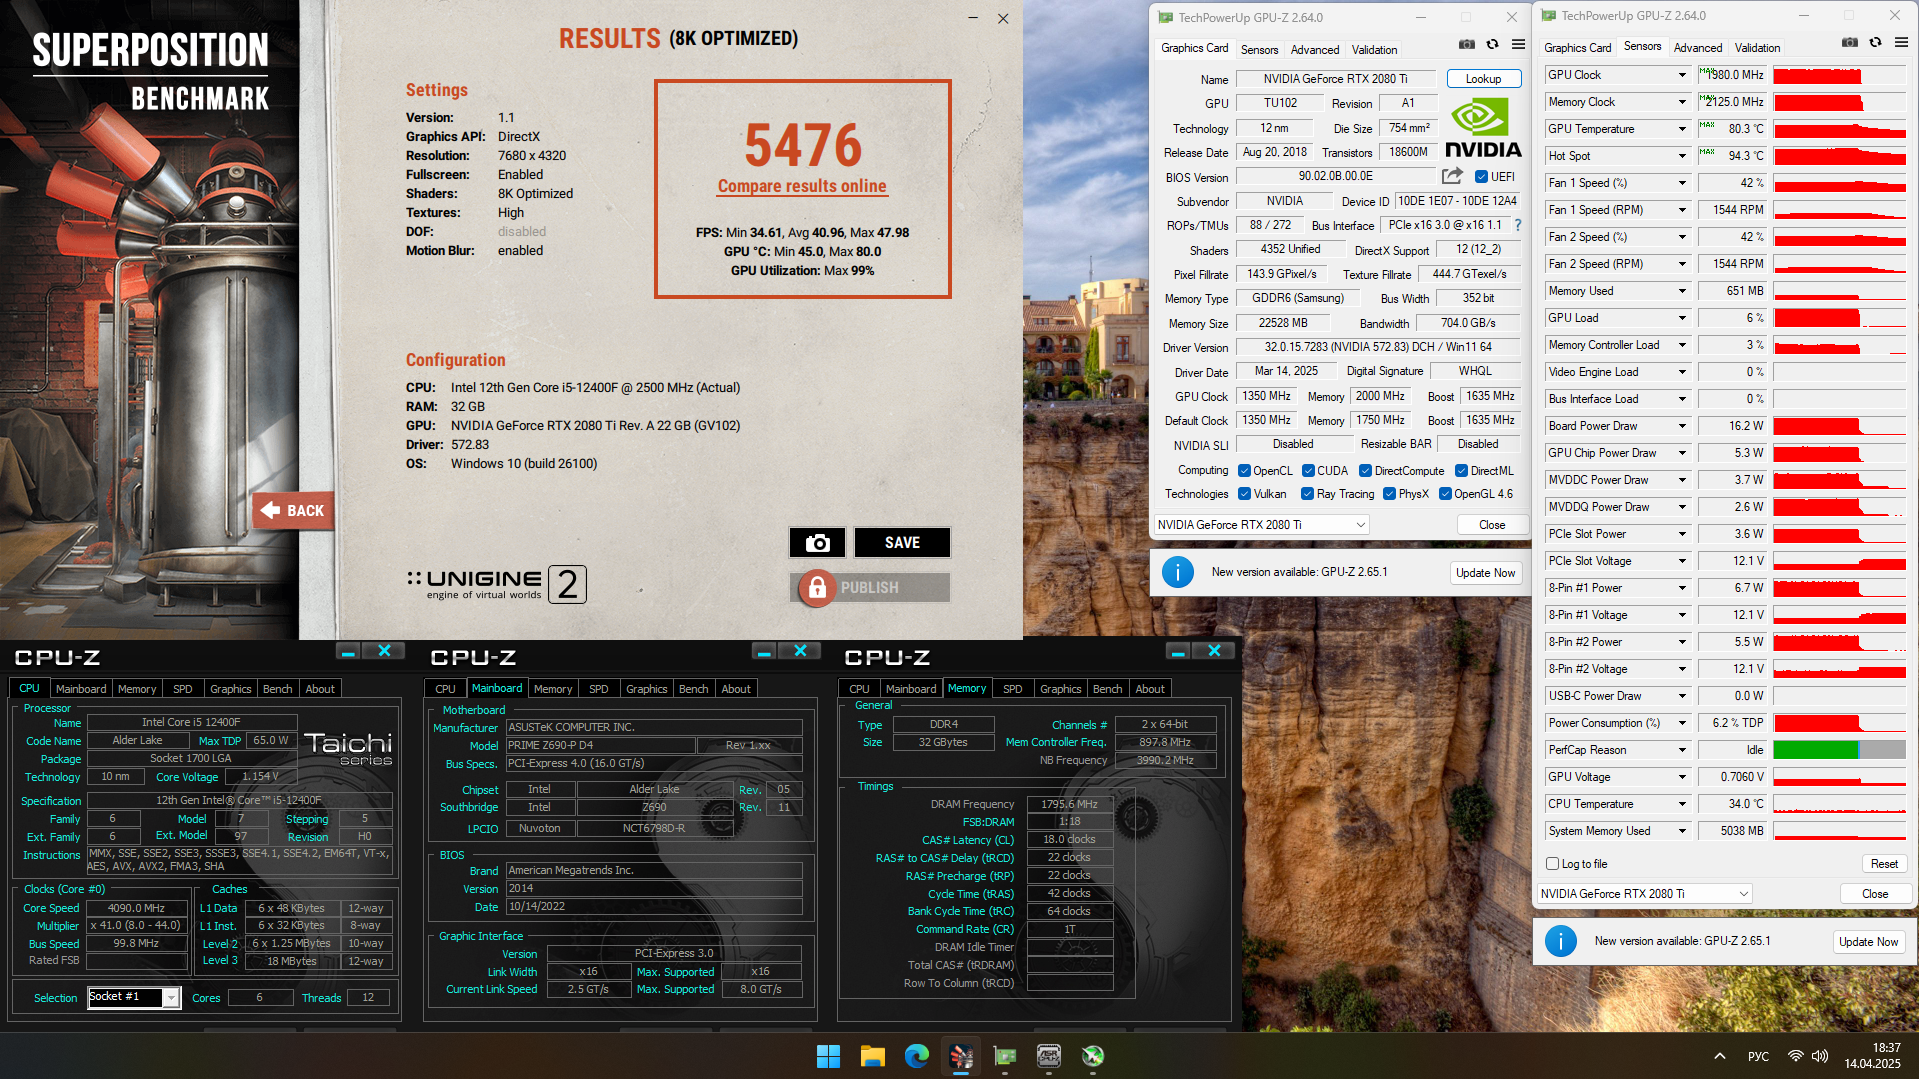1919x1079 pixels.
Task: Open the Sensors tab in the left GPU-Z window
Action: click(x=1259, y=50)
